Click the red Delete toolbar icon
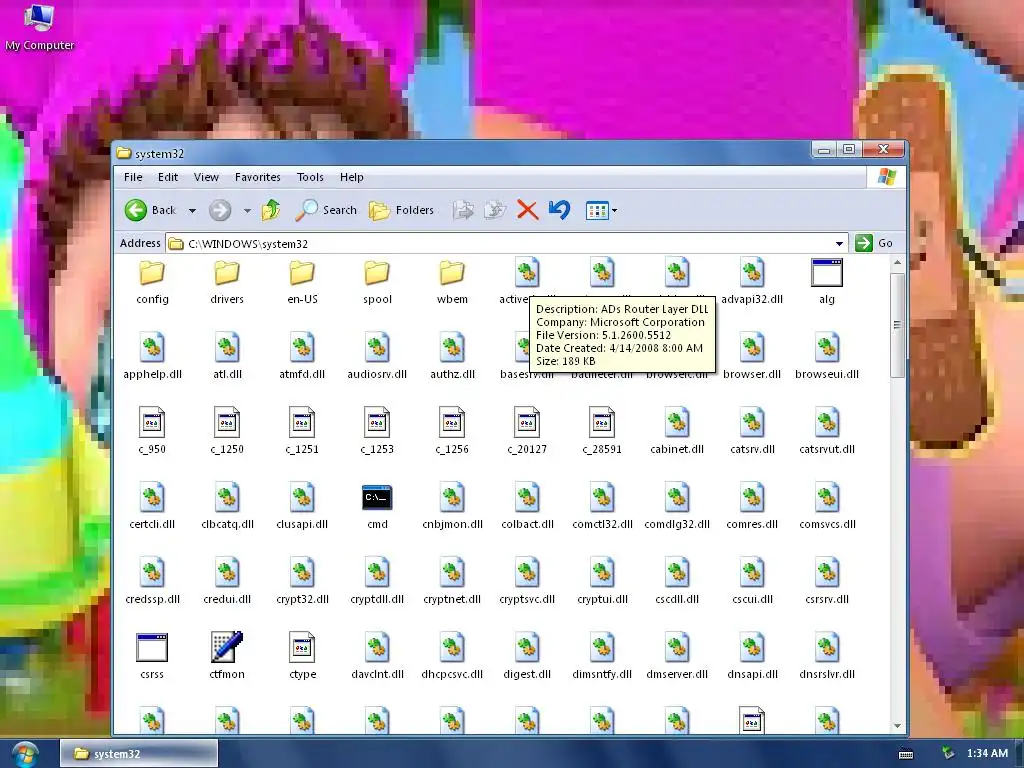 point(527,210)
